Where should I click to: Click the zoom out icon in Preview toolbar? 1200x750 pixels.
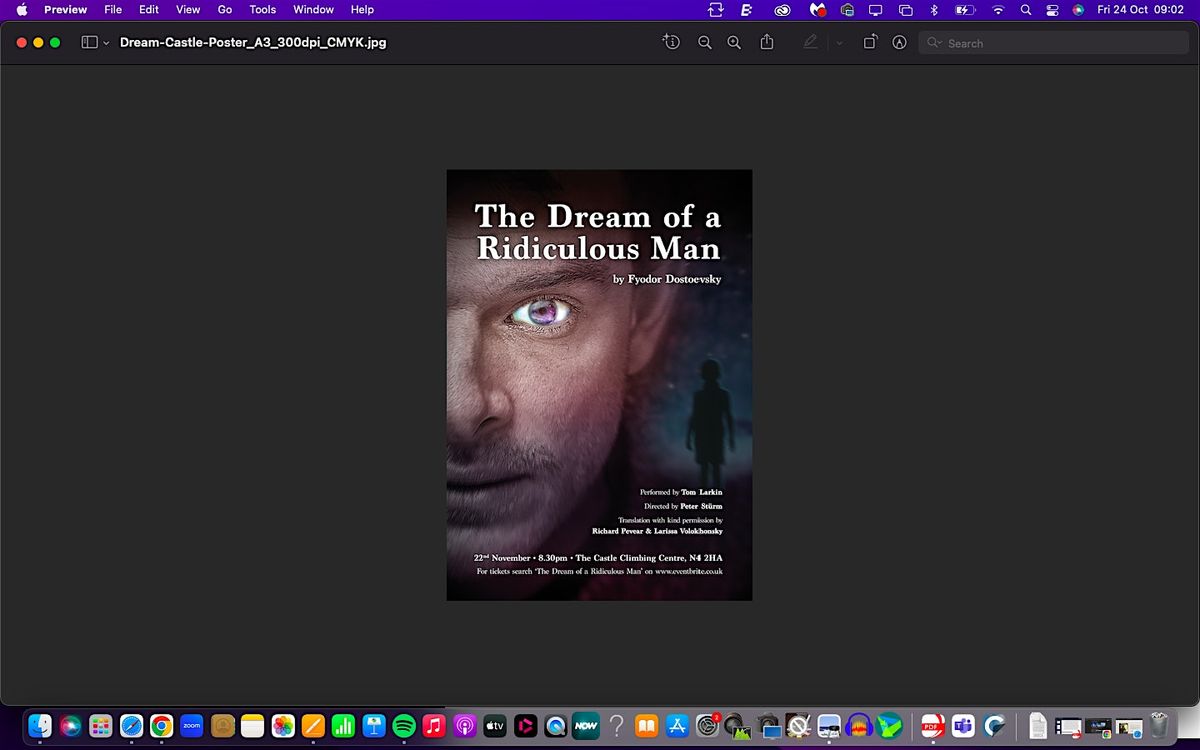pyautogui.click(x=705, y=43)
